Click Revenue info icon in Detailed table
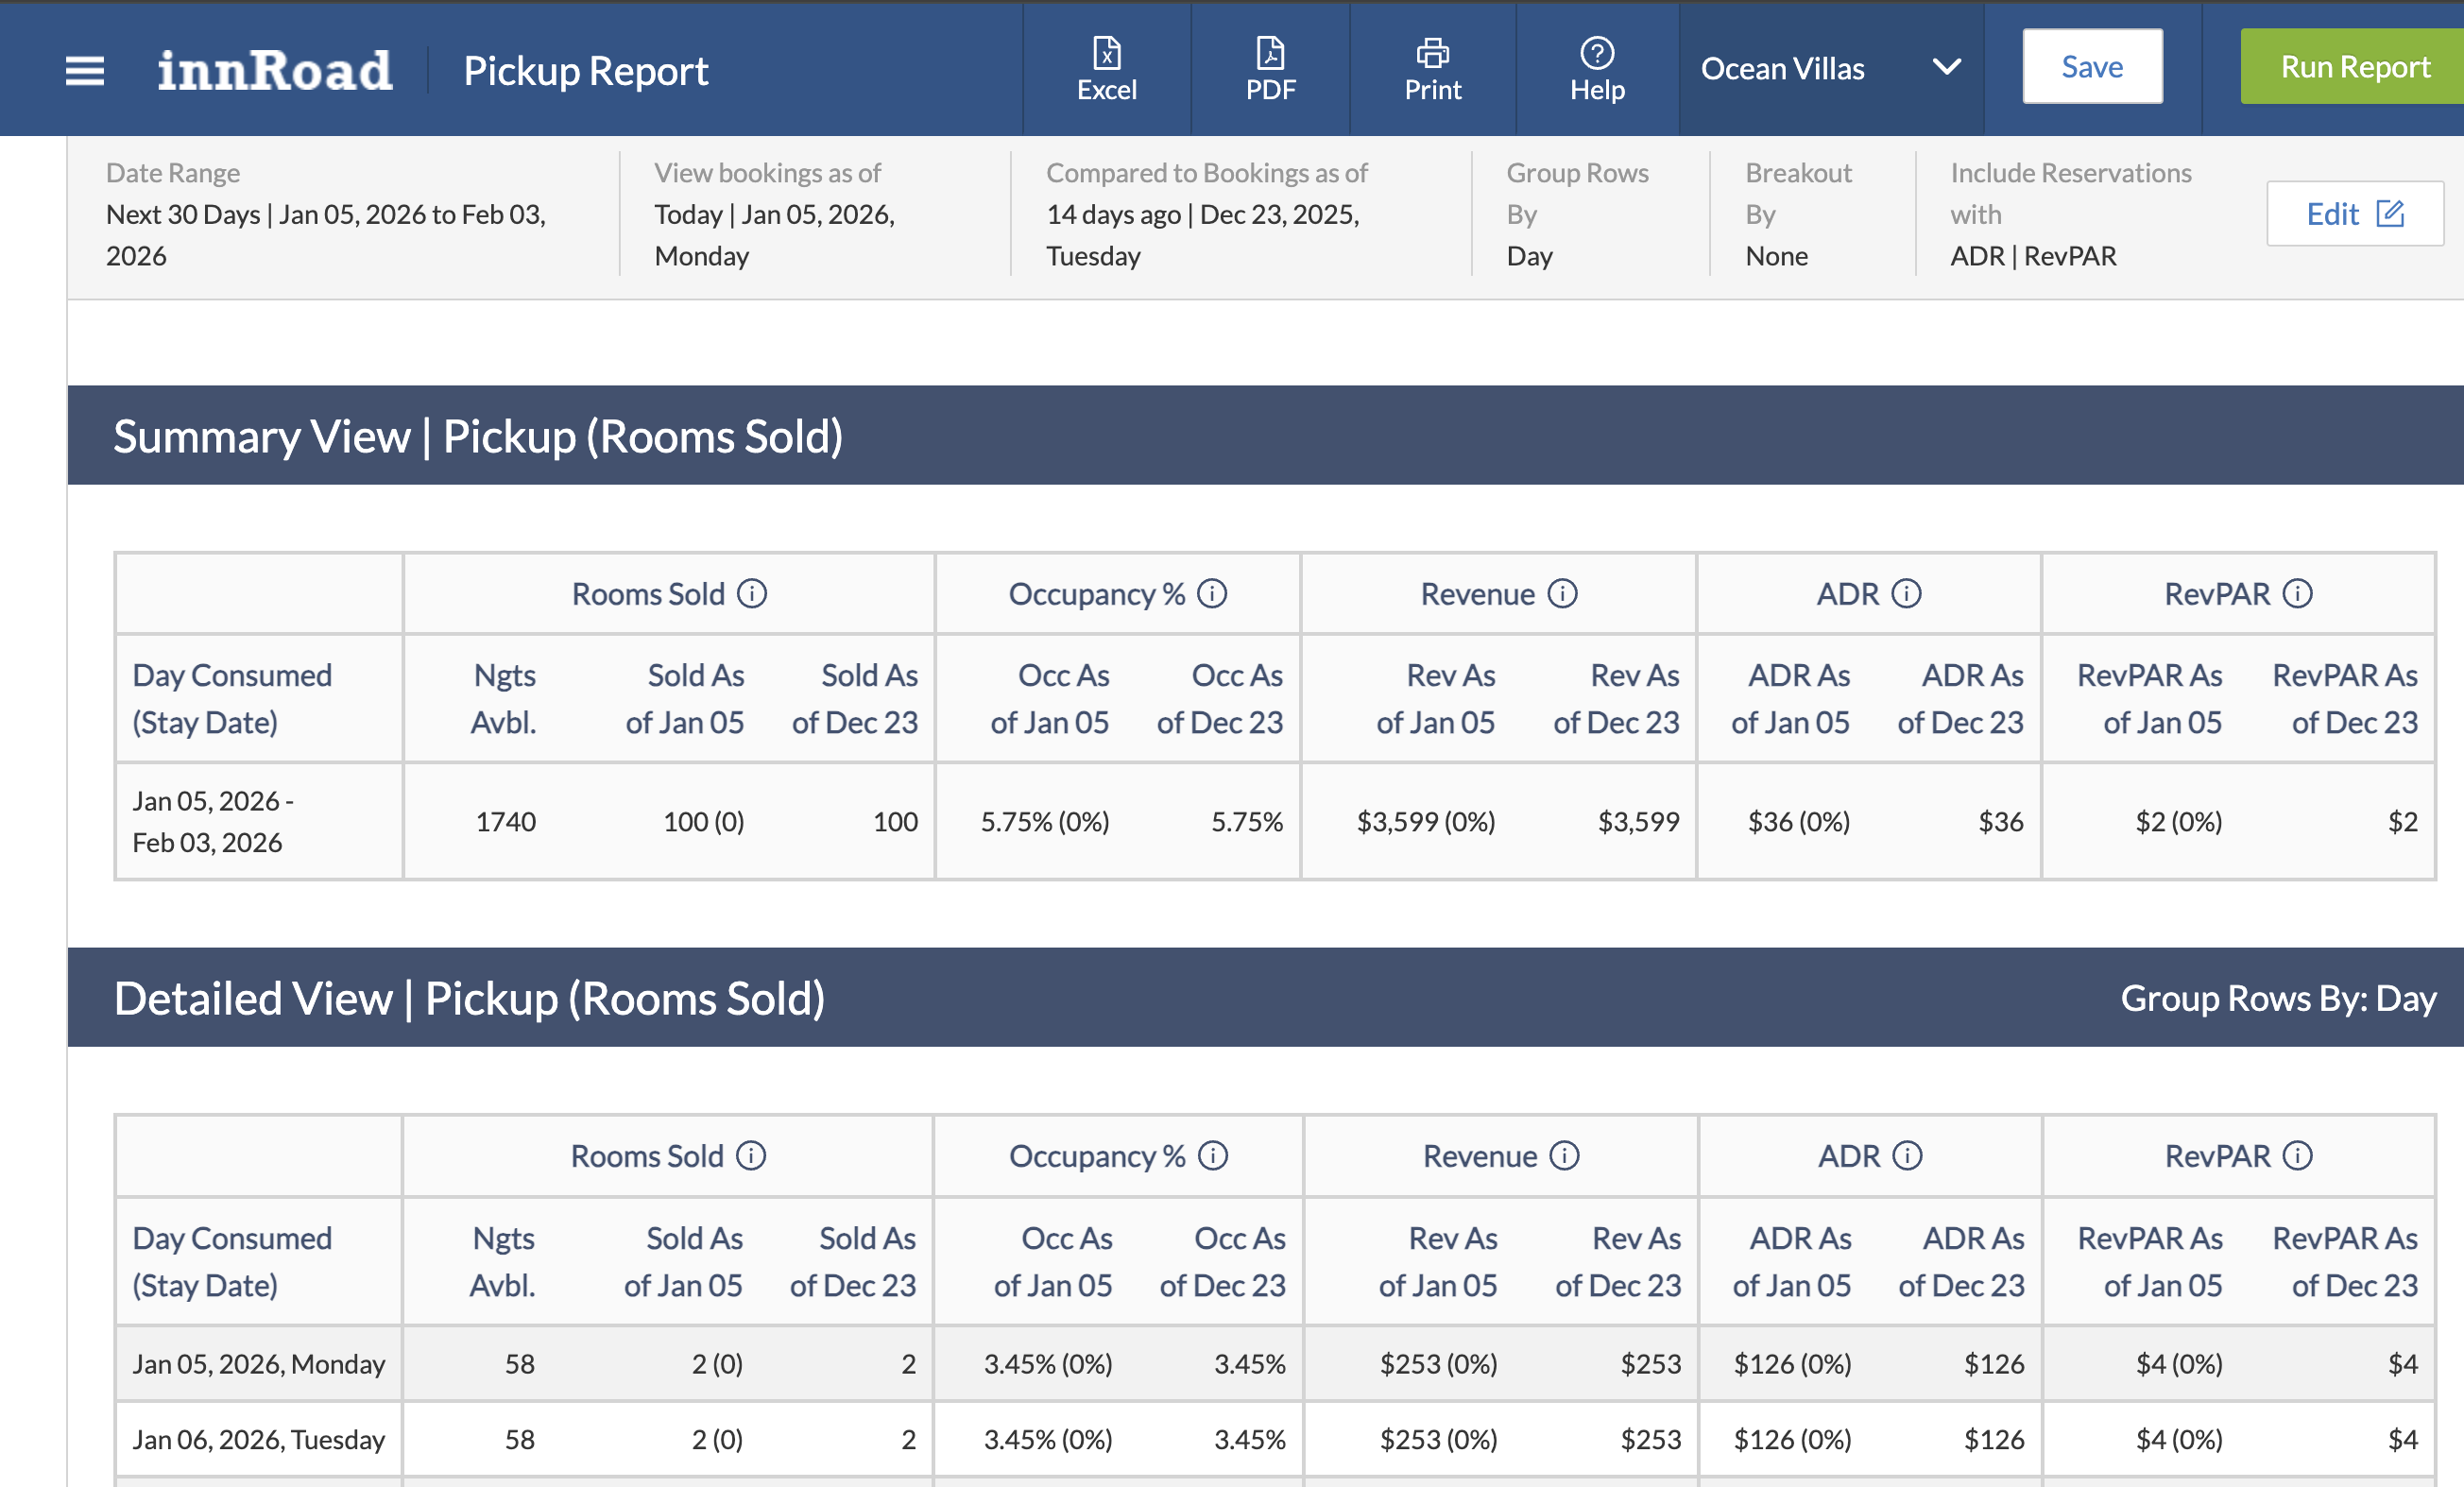Screen dimensions: 2464x1487 point(1564,1156)
